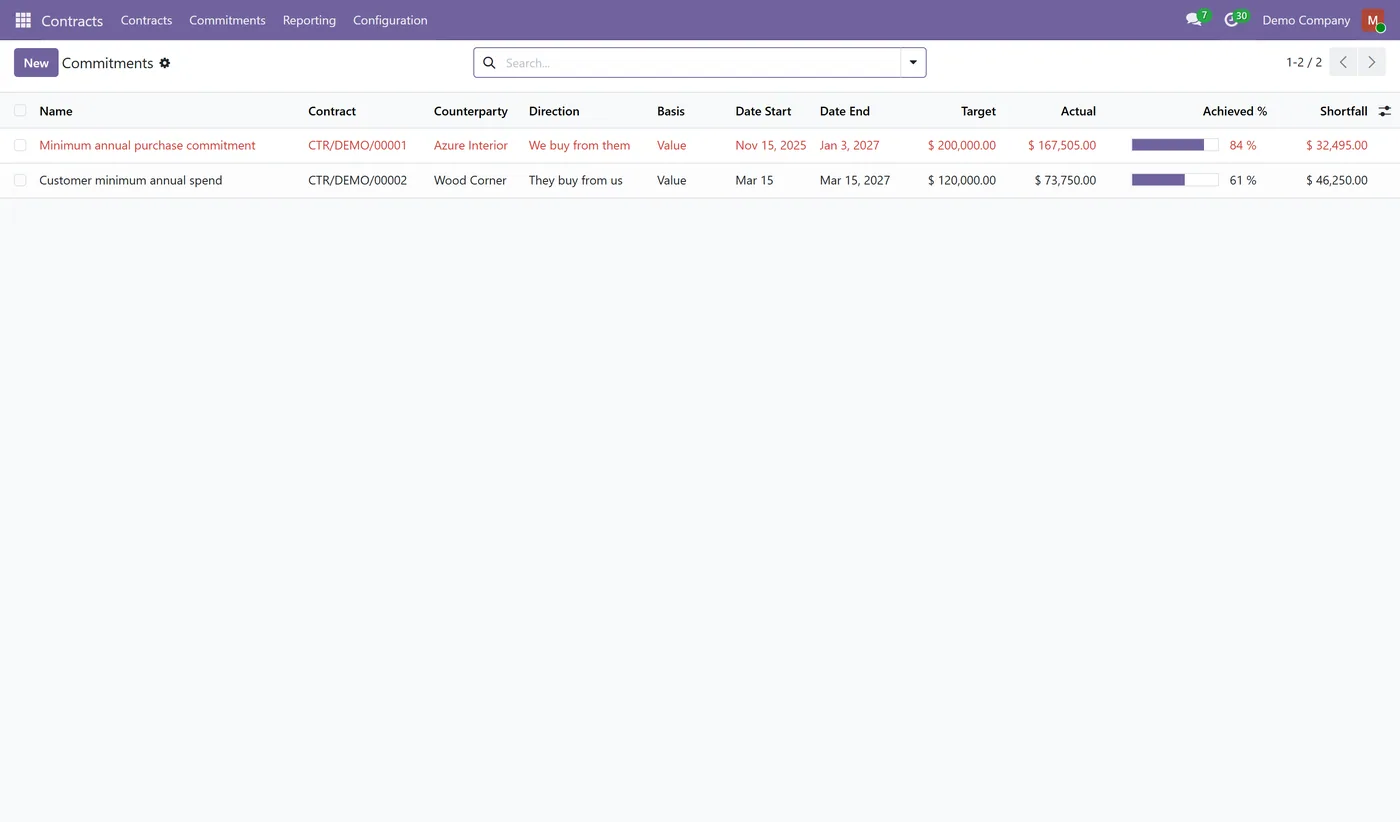Screen dimensions: 1400x822
Task: Sort by the Target column header
Action: coord(978,111)
